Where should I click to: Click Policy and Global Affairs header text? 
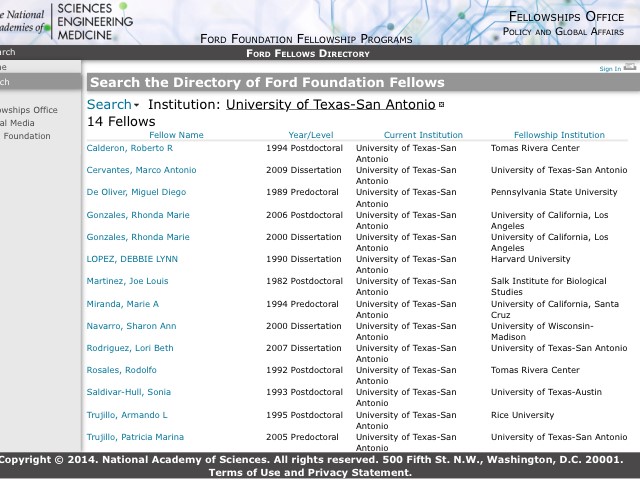tap(563, 31)
